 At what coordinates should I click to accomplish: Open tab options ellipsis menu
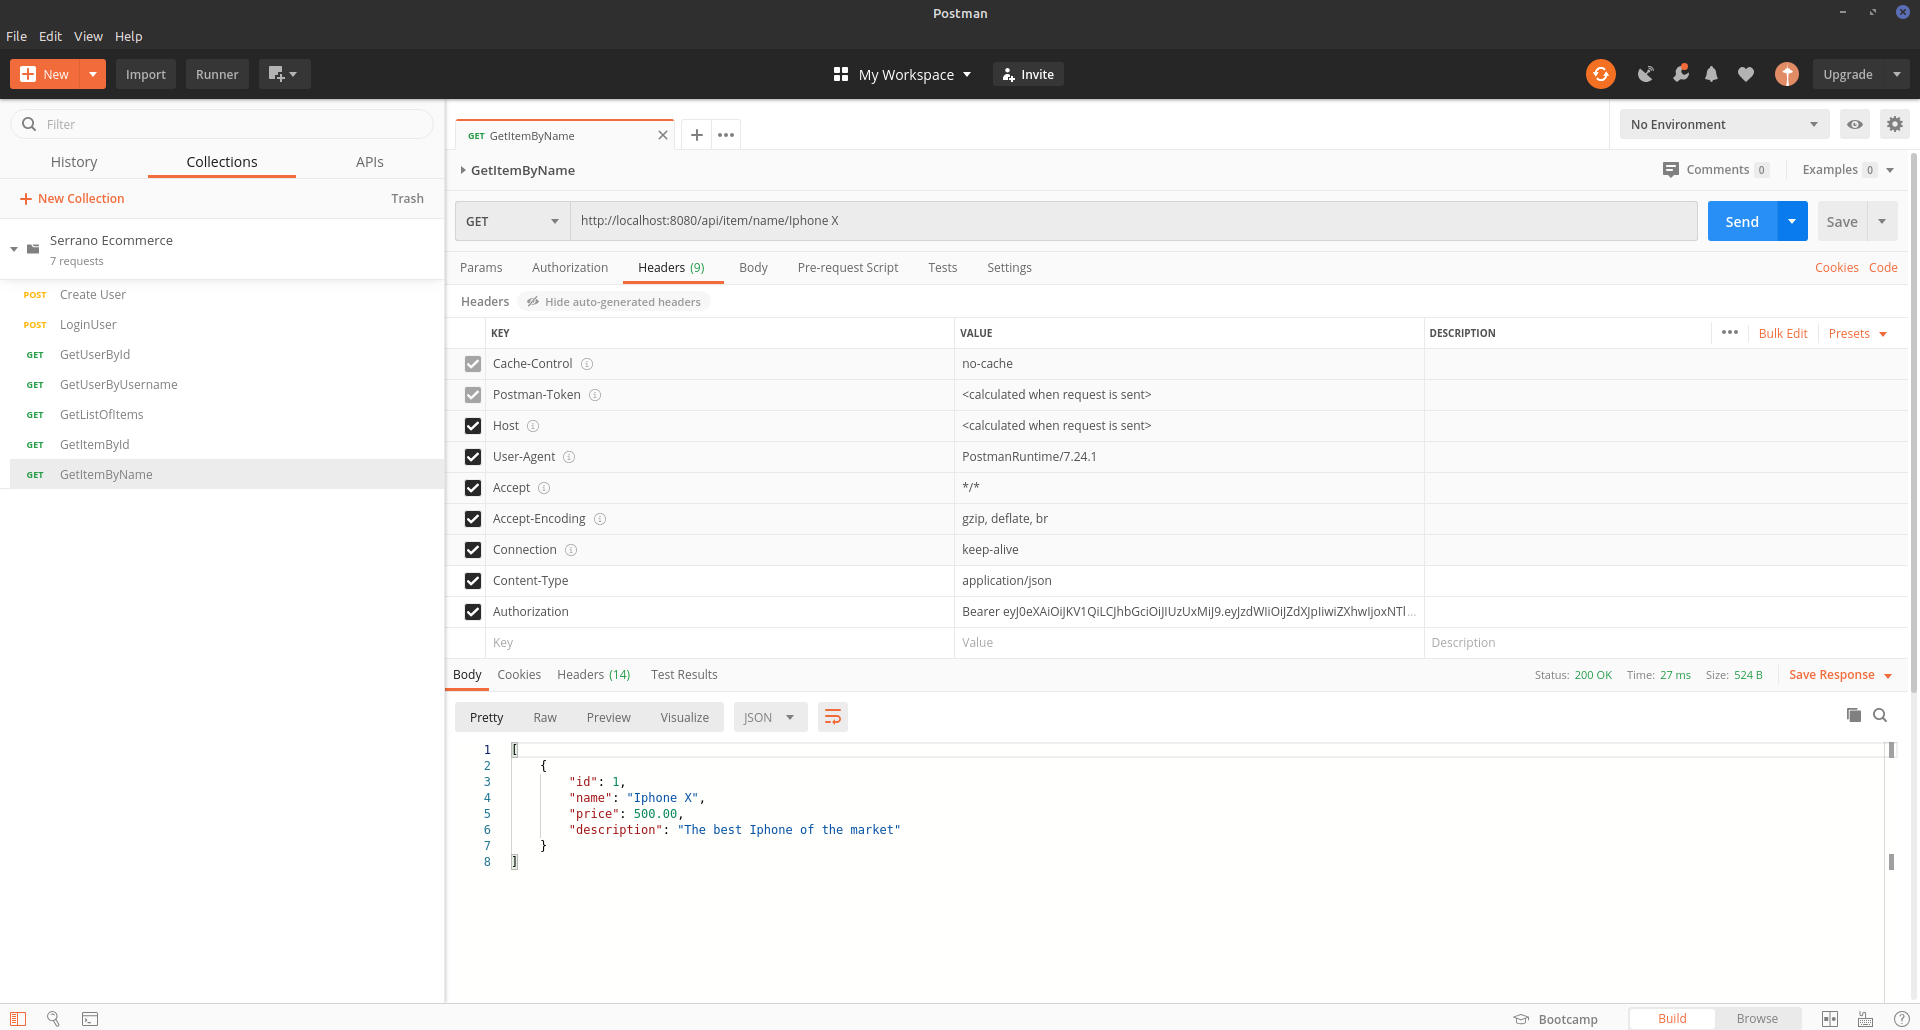[x=726, y=135]
